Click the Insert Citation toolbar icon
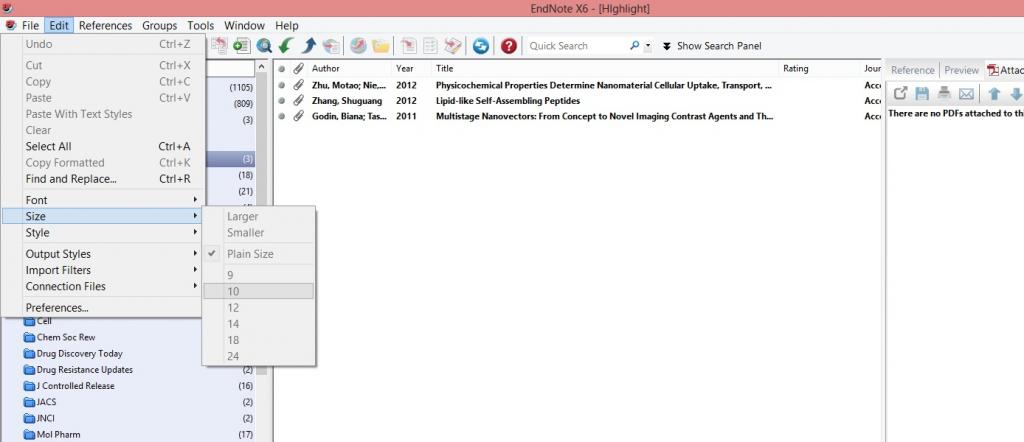Viewport: 1024px width, 442px height. pyautogui.click(x=408, y=46)
